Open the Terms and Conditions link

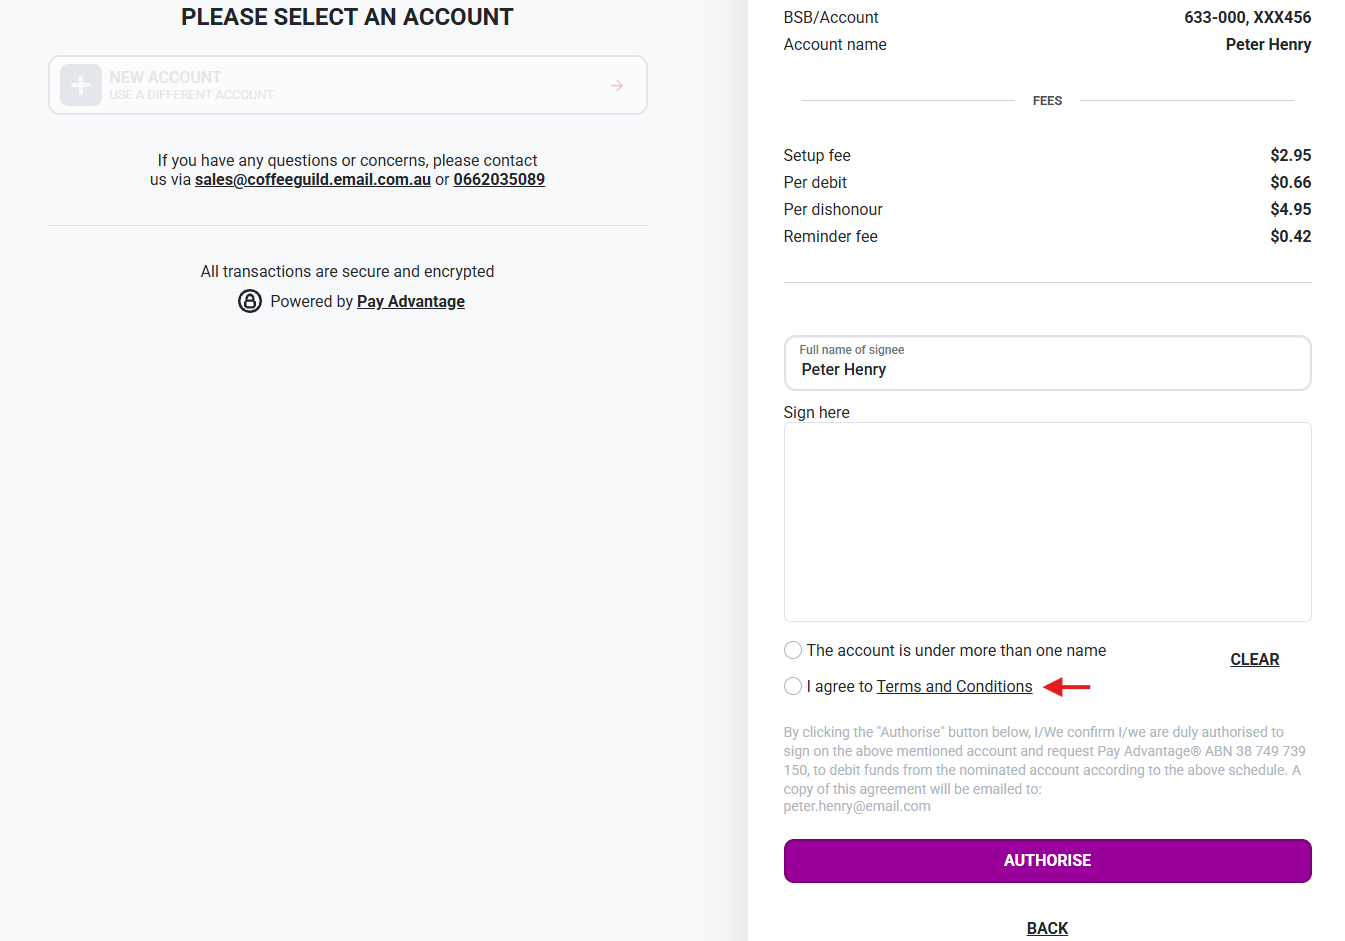(954, 686)
